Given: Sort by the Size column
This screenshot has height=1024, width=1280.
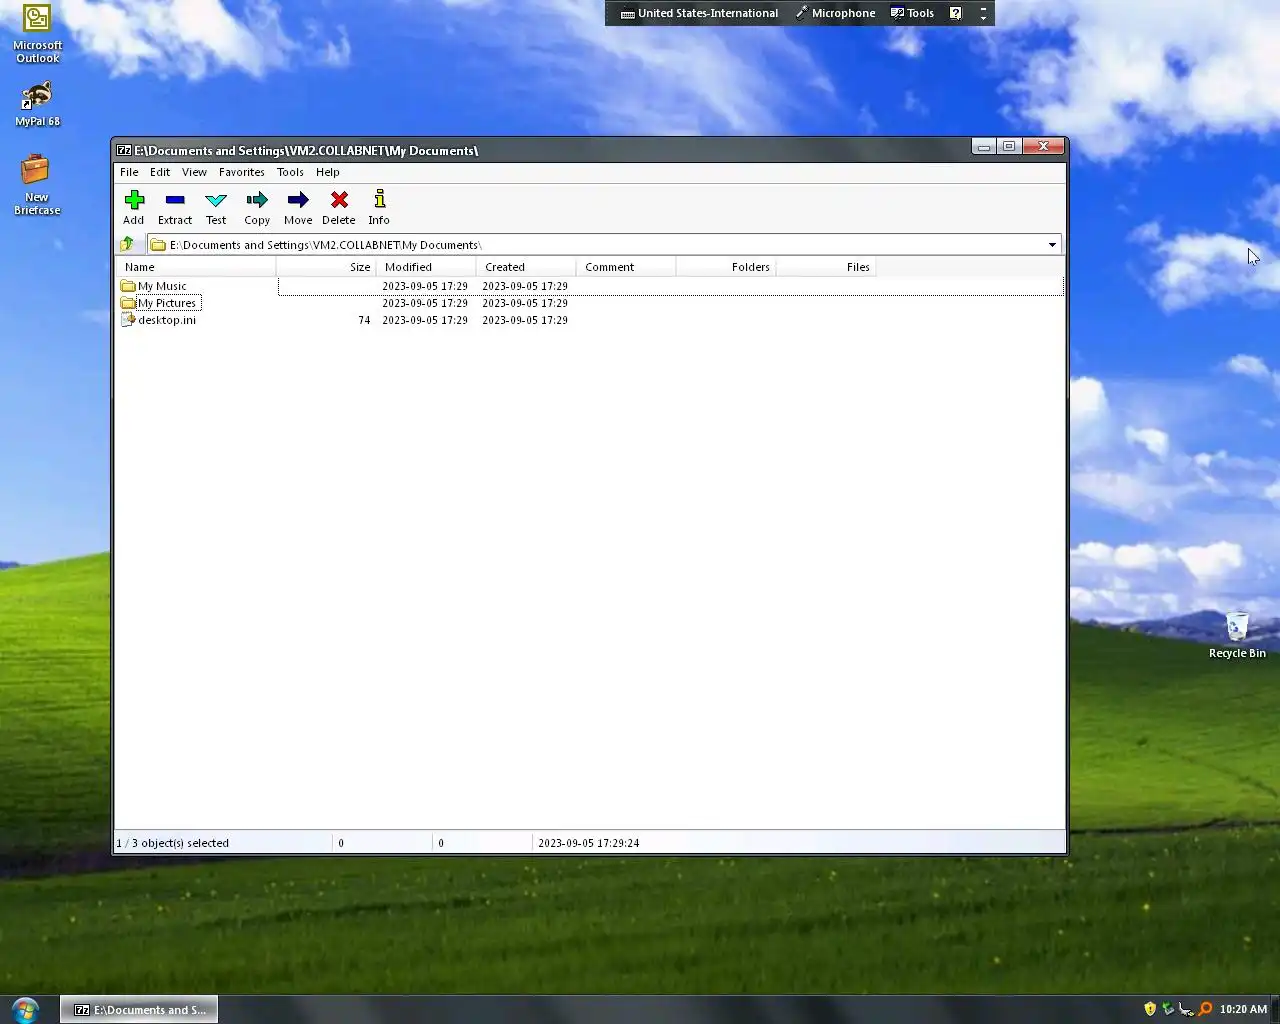Looking at the screenshot, I should tap(326, 267).
